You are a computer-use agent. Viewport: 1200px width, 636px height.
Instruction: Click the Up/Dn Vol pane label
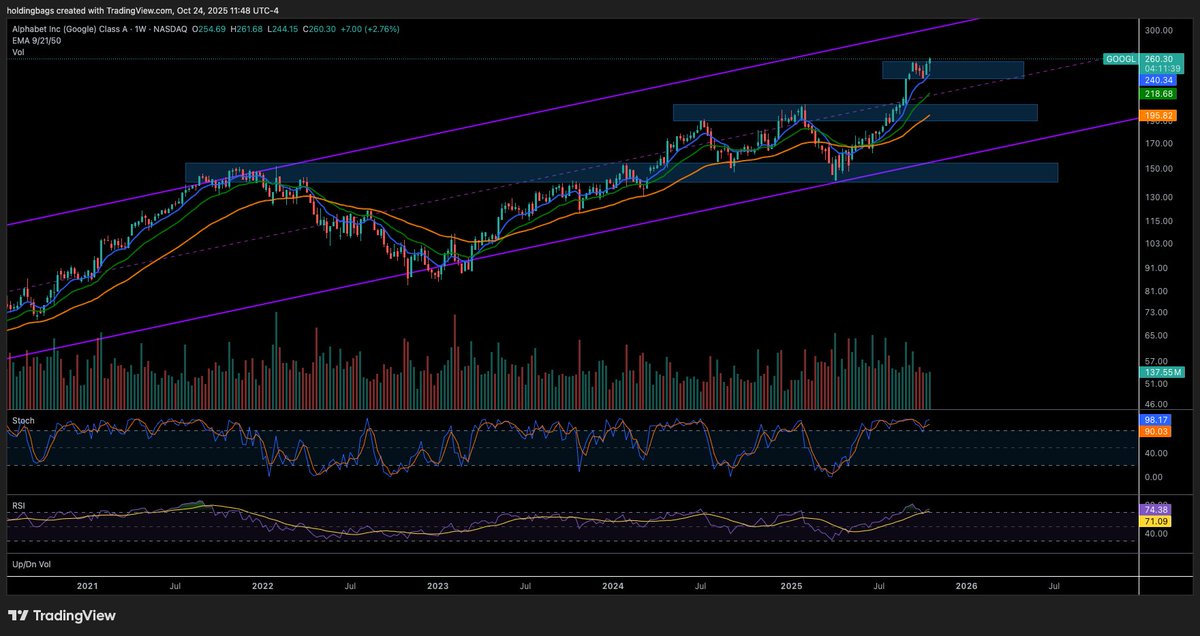[x=32, y=564]
